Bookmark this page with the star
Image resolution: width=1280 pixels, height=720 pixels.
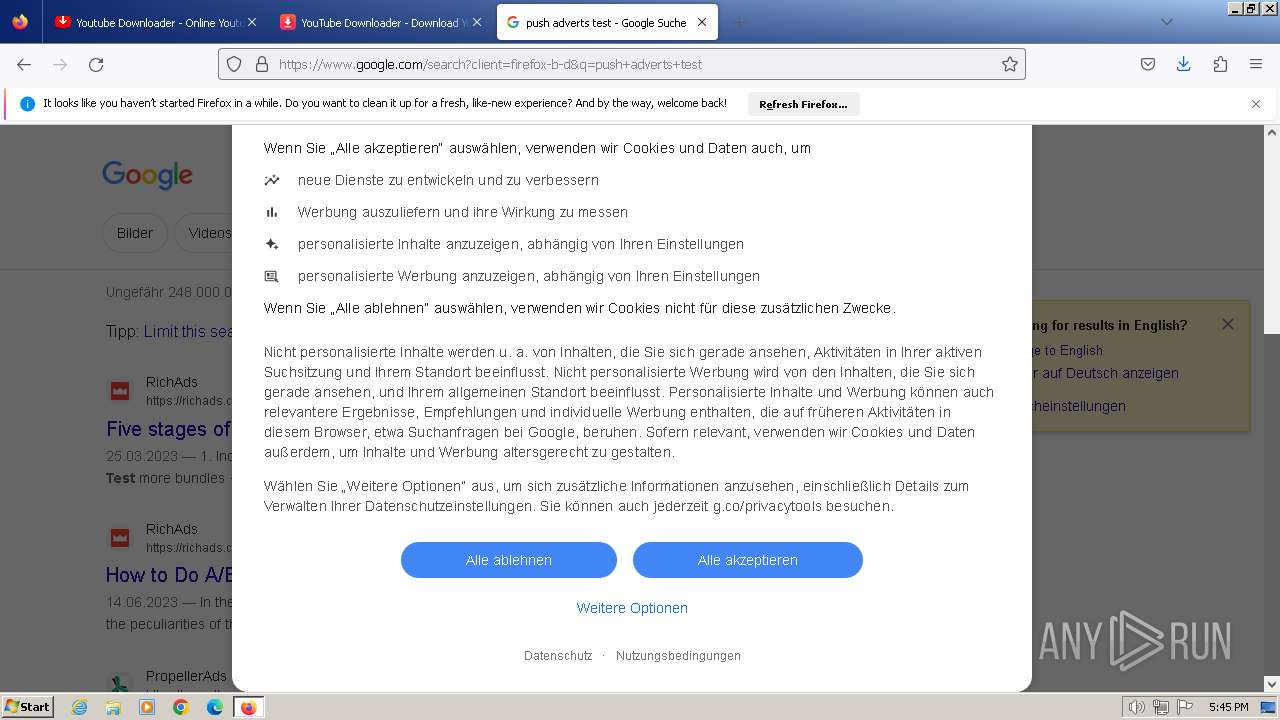[1009, 64]
